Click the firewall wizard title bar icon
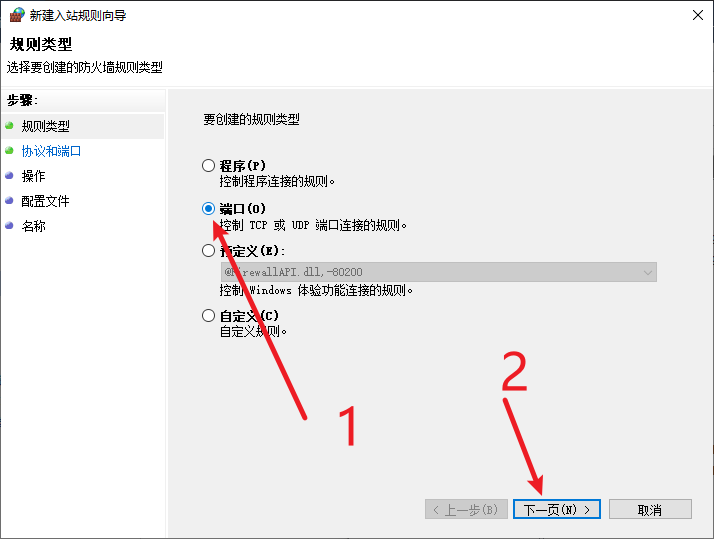The image size is (714, 539). pos(17,15)
